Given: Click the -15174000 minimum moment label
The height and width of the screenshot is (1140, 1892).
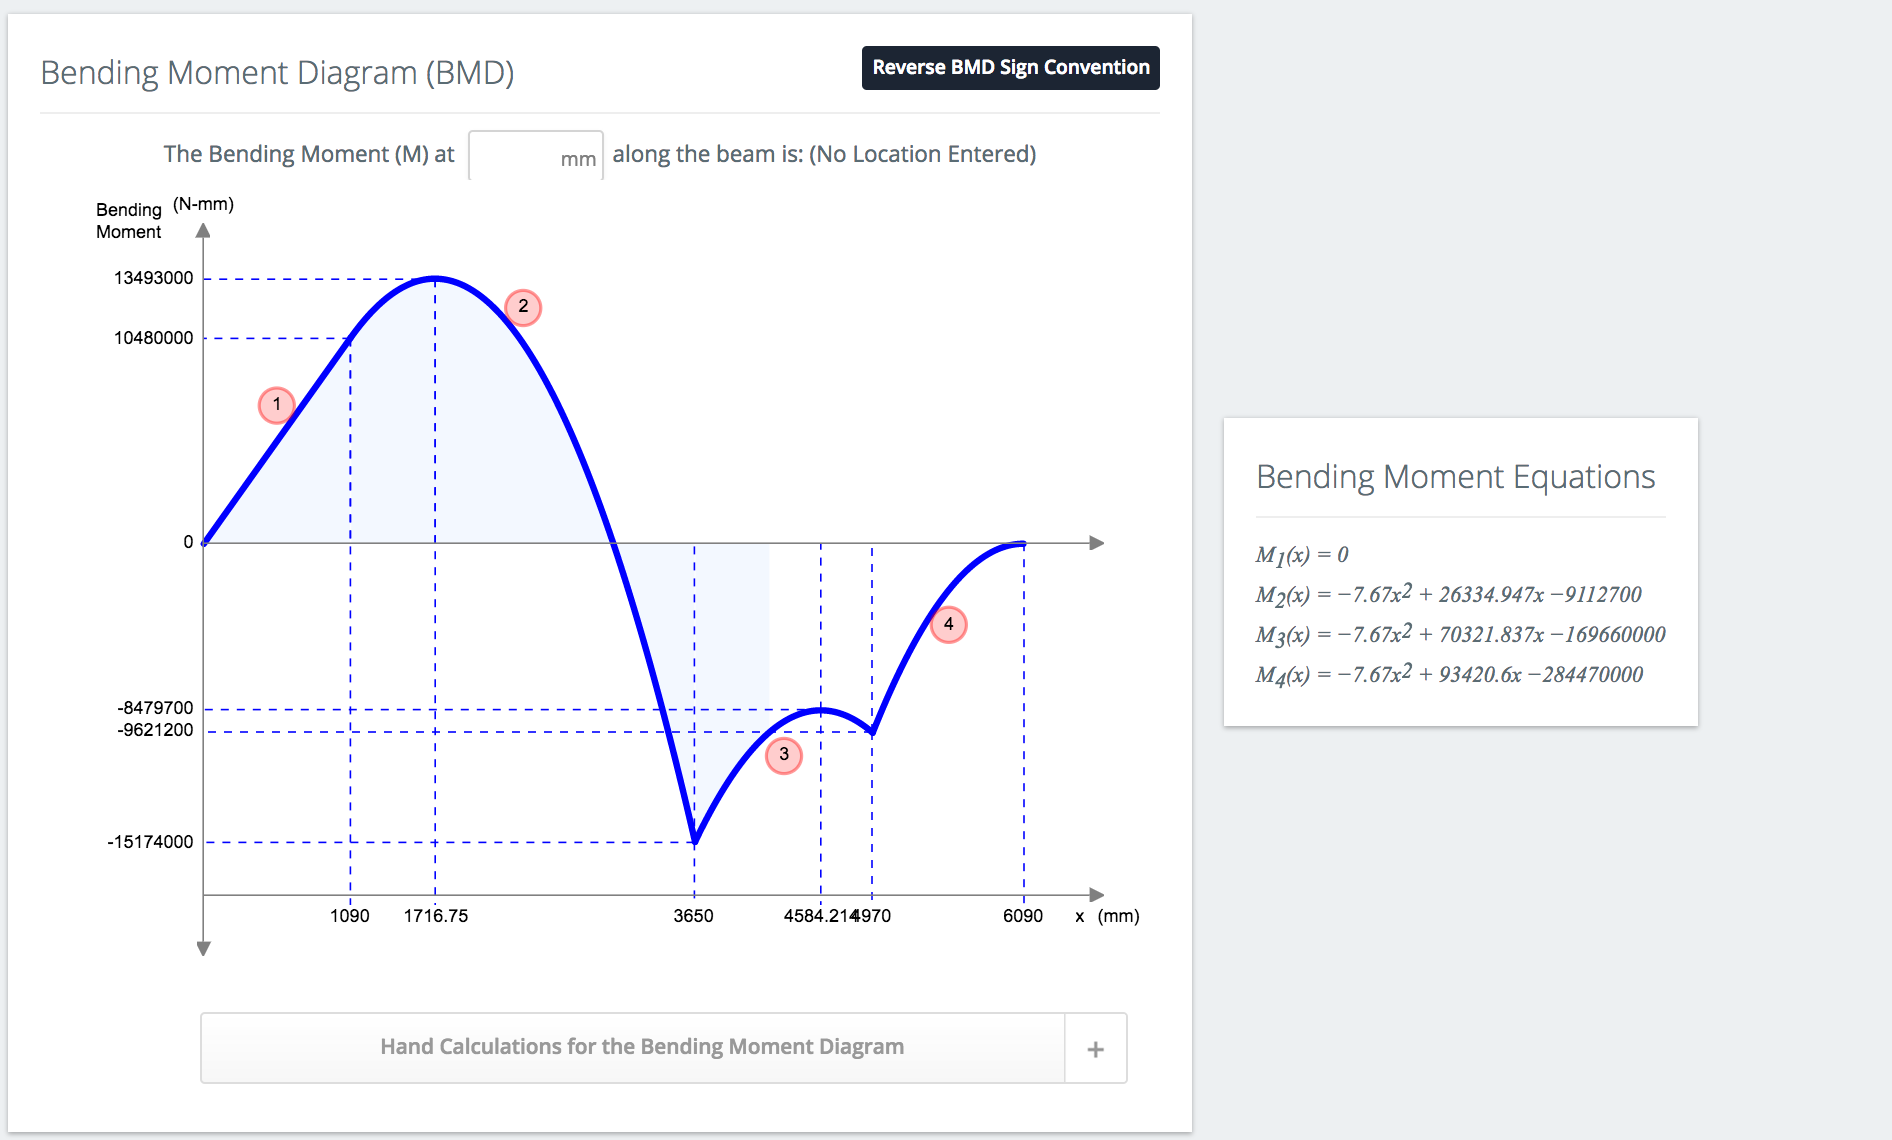Looking at the screenshot, I should (150, 842).
